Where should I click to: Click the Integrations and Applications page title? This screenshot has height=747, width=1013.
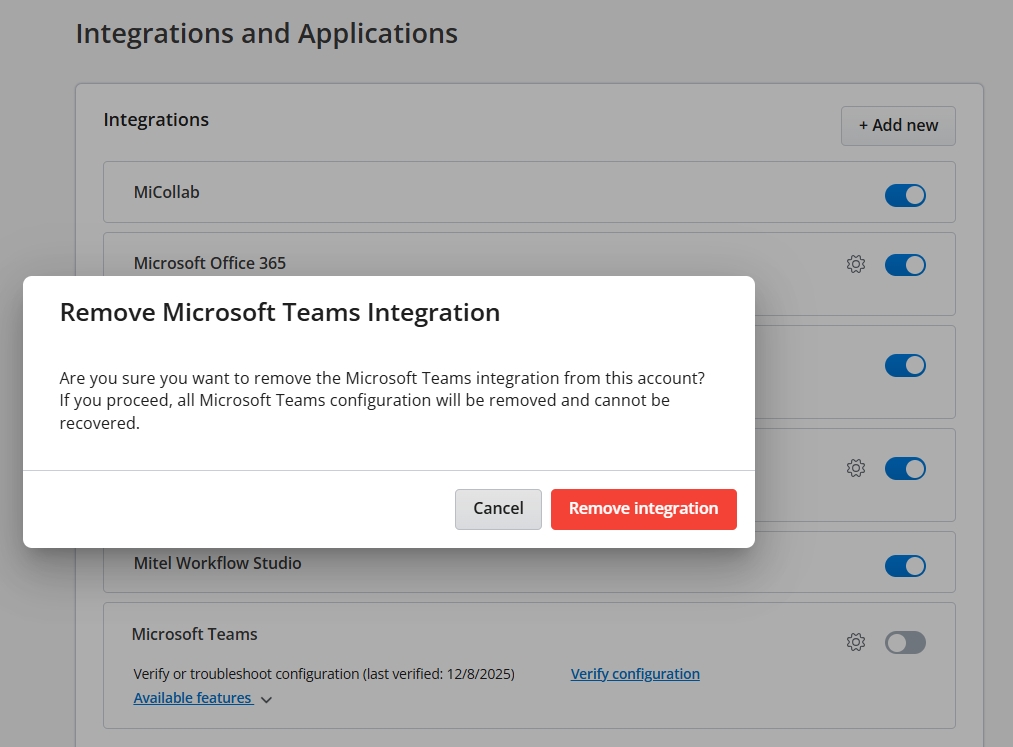(x=267, y=34)
